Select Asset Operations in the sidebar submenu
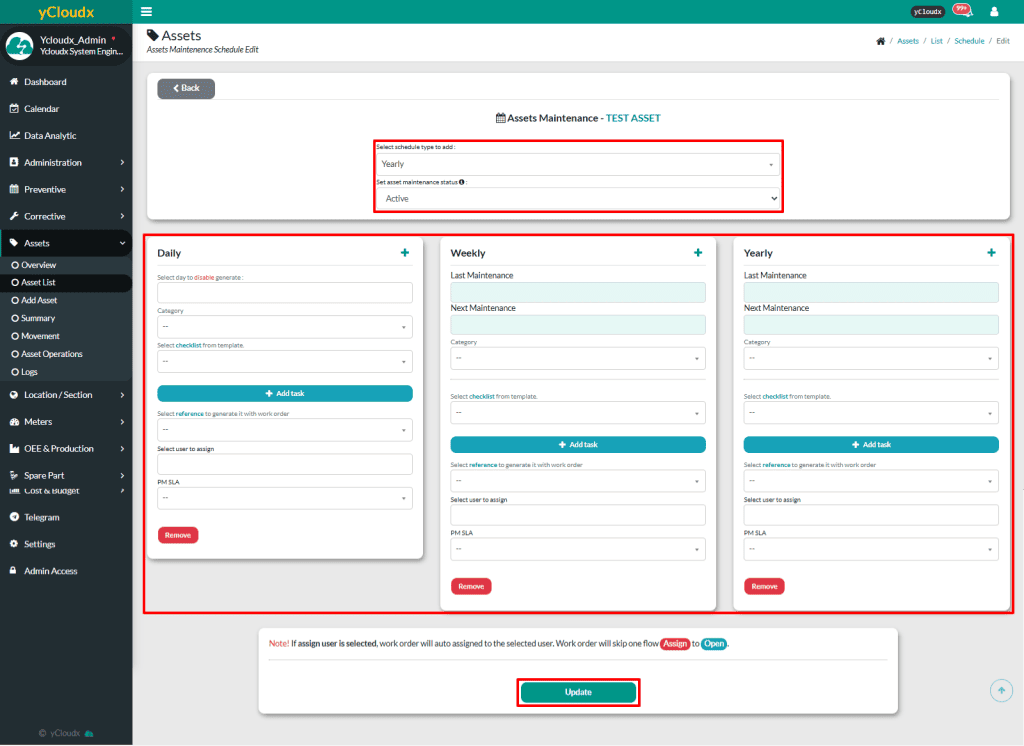Screen dimensions: 1024x746 pyautogui.click(x=52, y=354)
